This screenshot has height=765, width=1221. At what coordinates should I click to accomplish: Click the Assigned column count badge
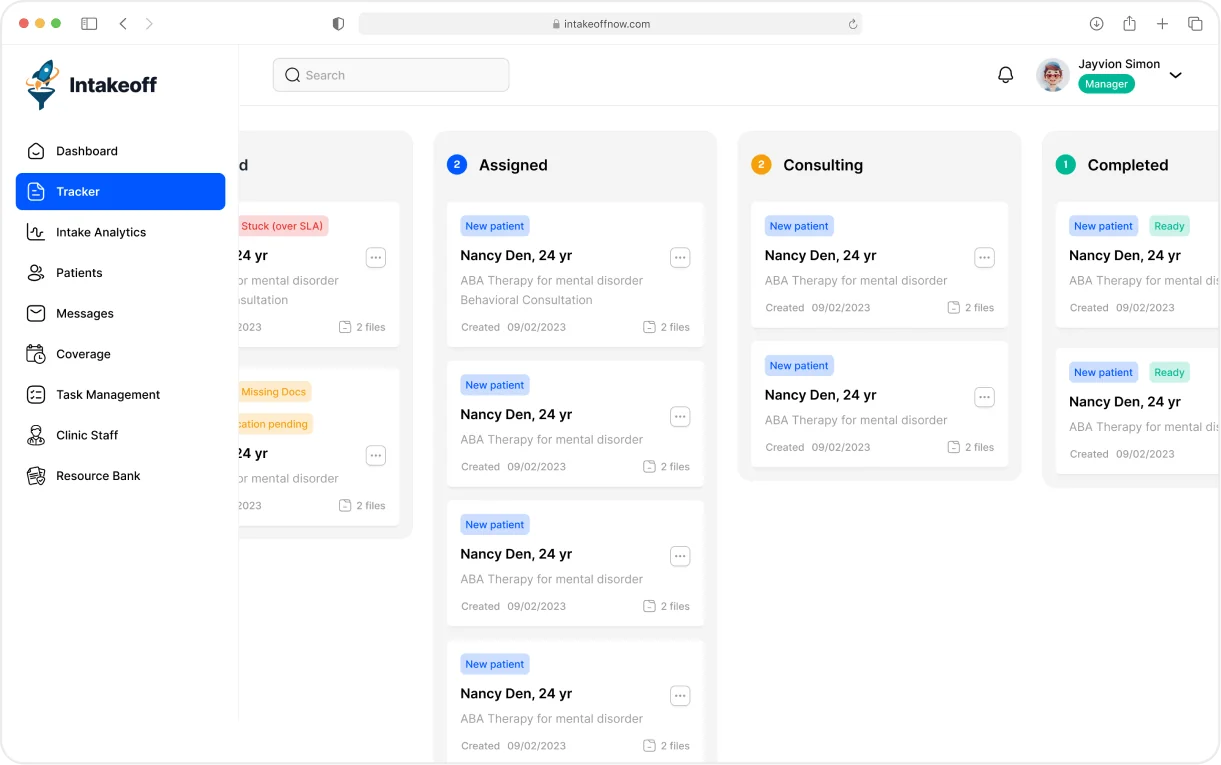pos(457,165)
